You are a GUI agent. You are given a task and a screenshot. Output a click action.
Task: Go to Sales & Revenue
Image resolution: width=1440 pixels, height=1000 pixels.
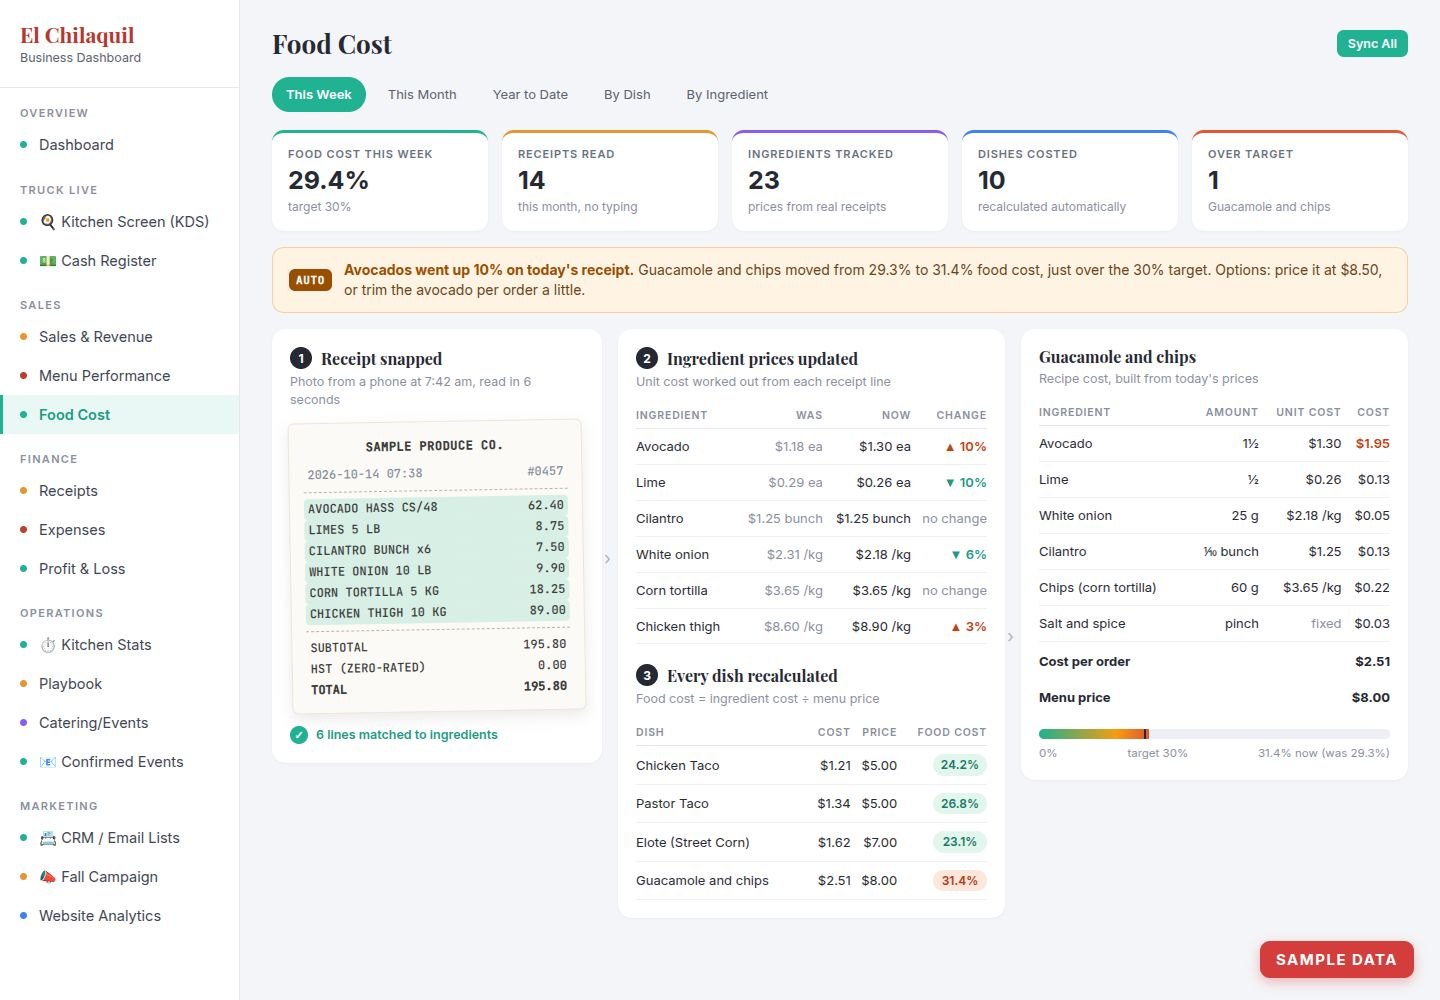[x=120, y=337]
